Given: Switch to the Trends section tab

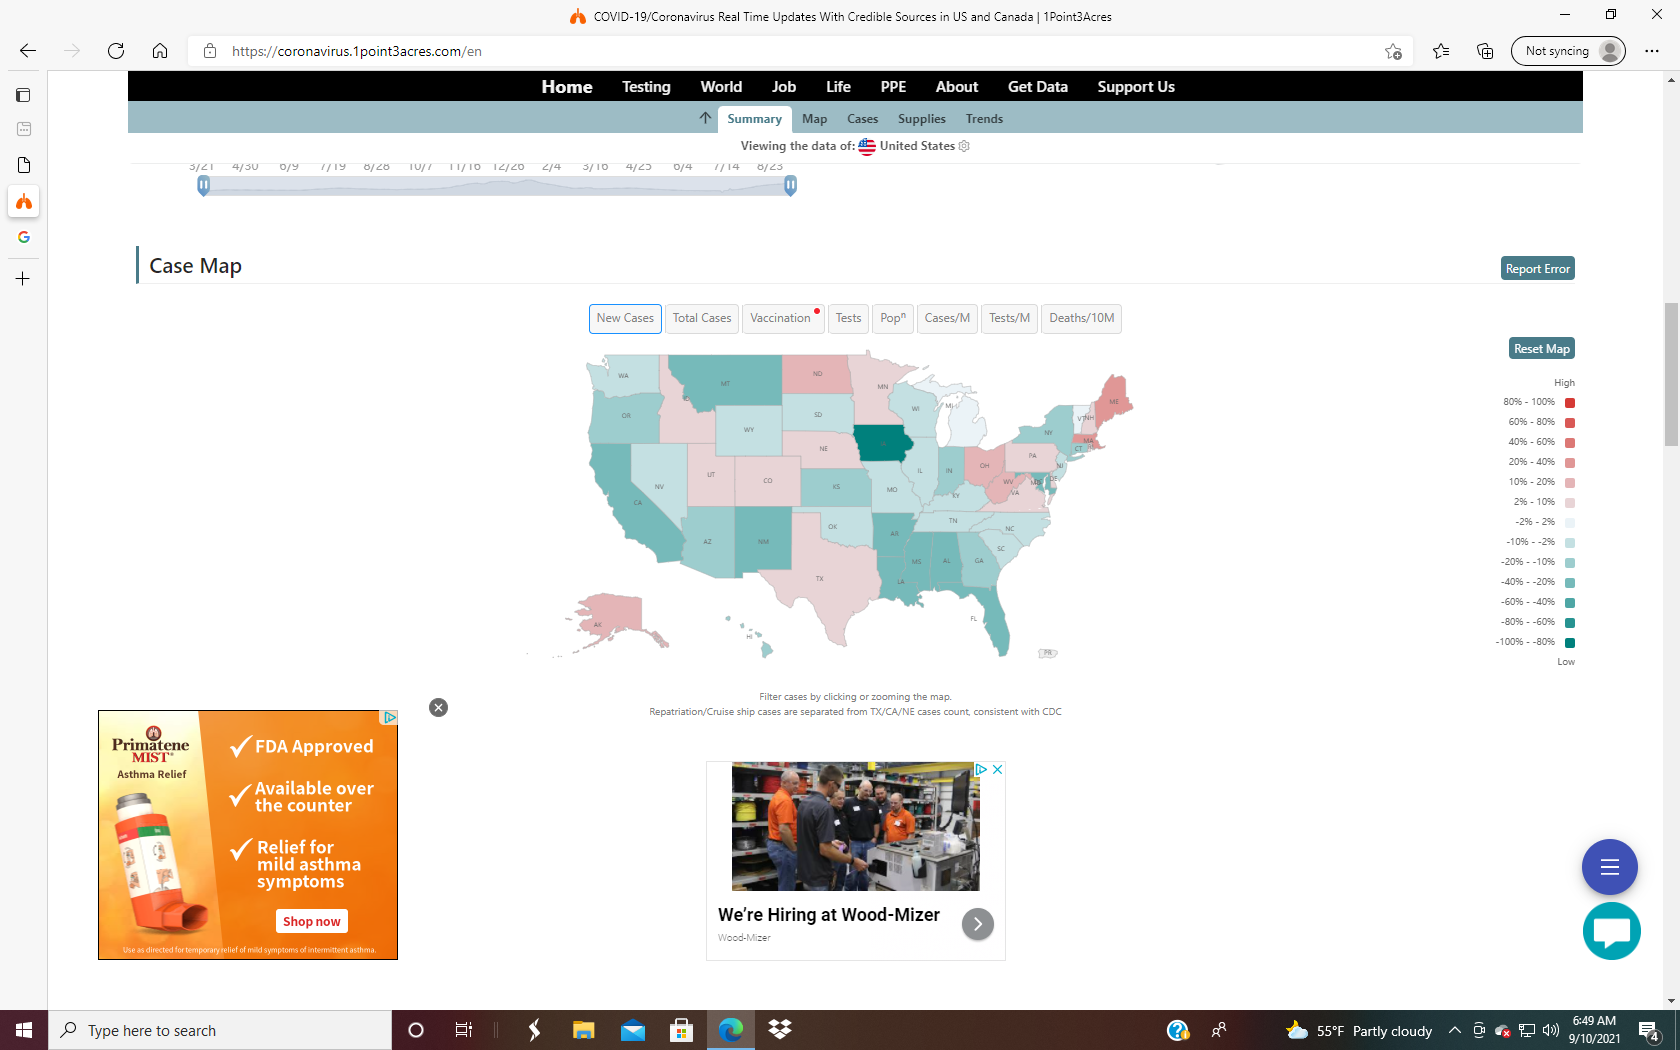Looking at the screenshot, I should coord(984,119).
